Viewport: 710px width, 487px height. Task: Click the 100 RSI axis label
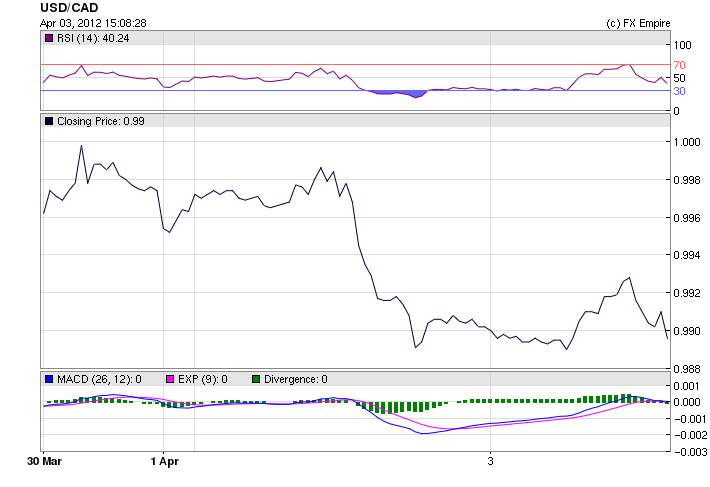[x=682, y=45]
